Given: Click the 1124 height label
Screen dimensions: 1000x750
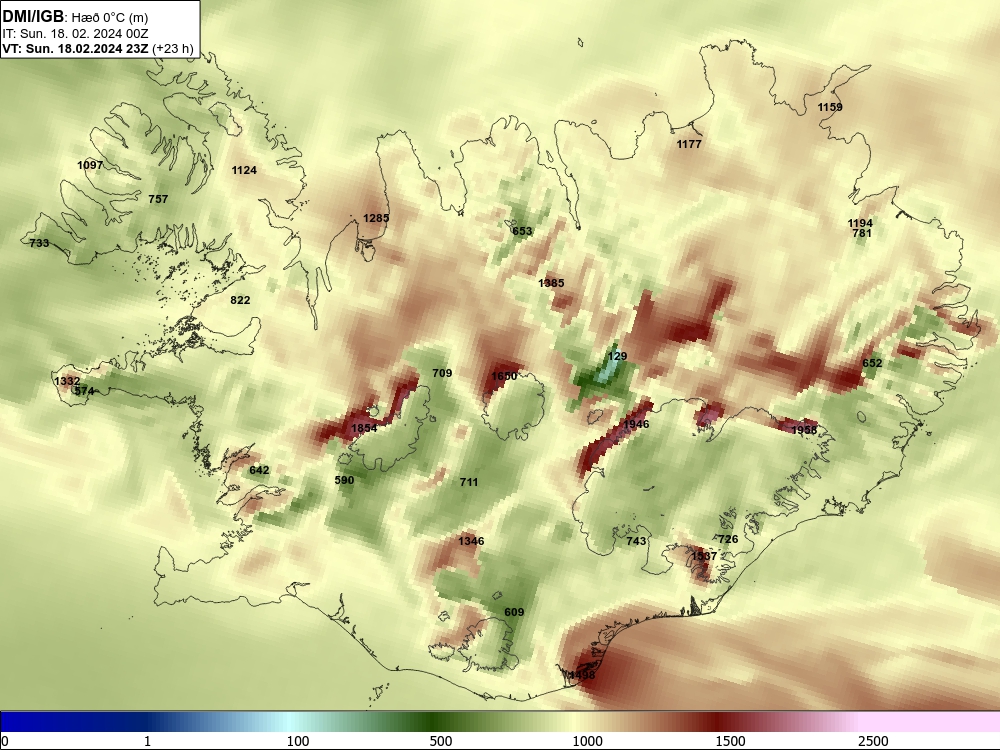Looking at the screenshot, I should pos(244,170).
